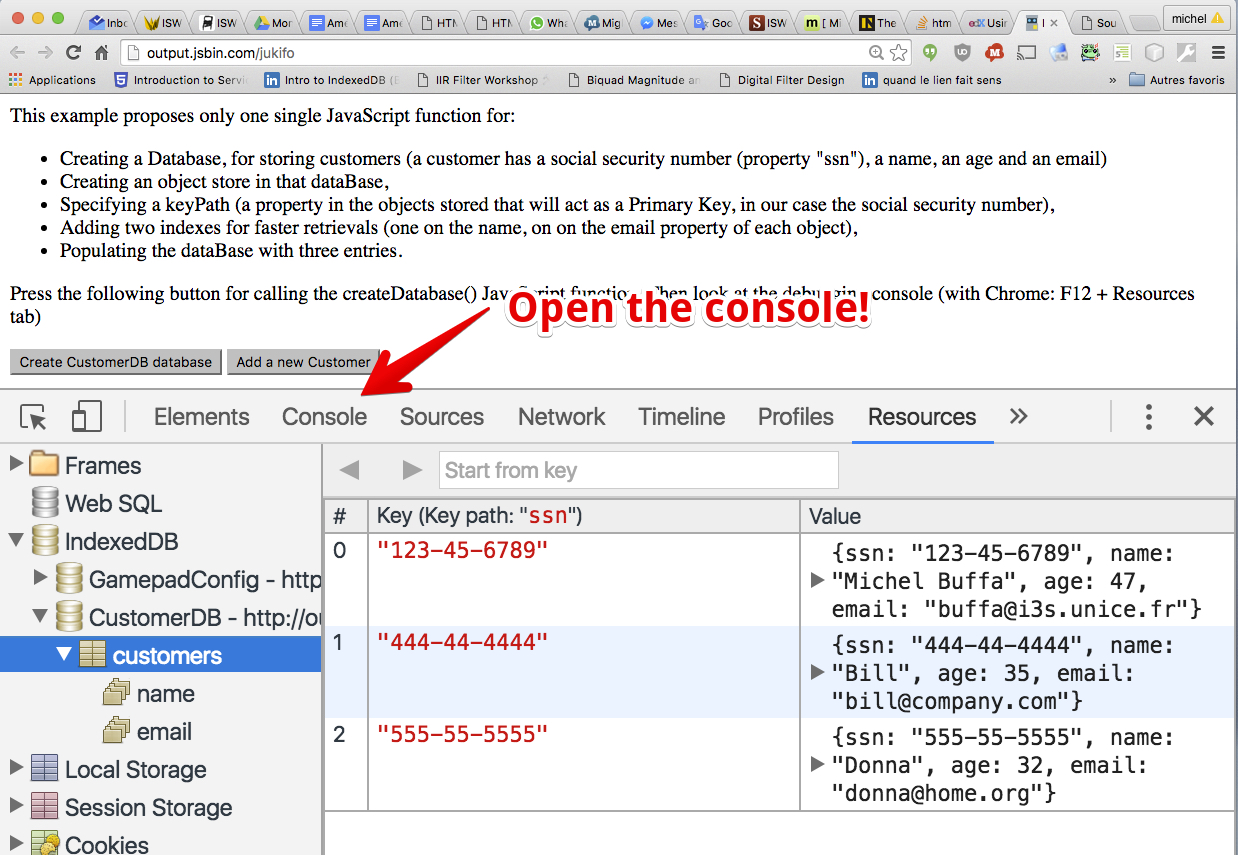The width and height of the screenshot is (1238, 855).
Task: Collapse the IndexedDB tree node
Action: pos(16,541)
